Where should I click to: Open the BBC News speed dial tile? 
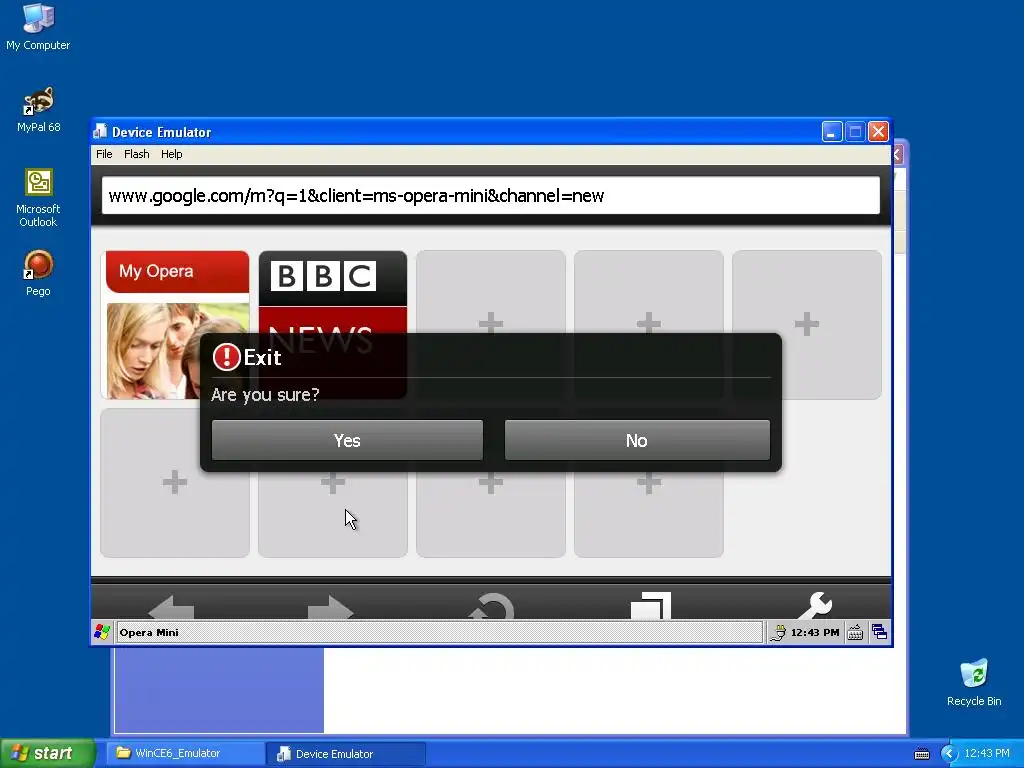333,325
